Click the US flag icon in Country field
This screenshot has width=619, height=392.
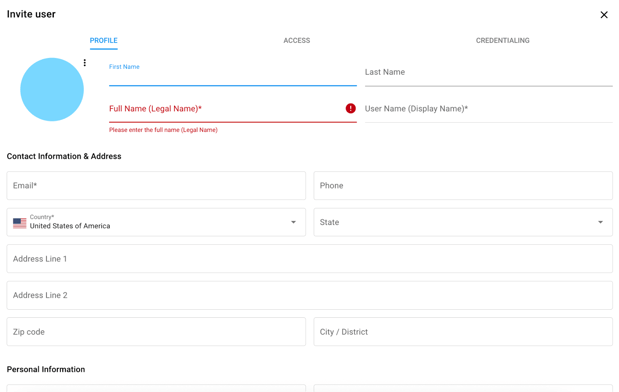(20, 223)
